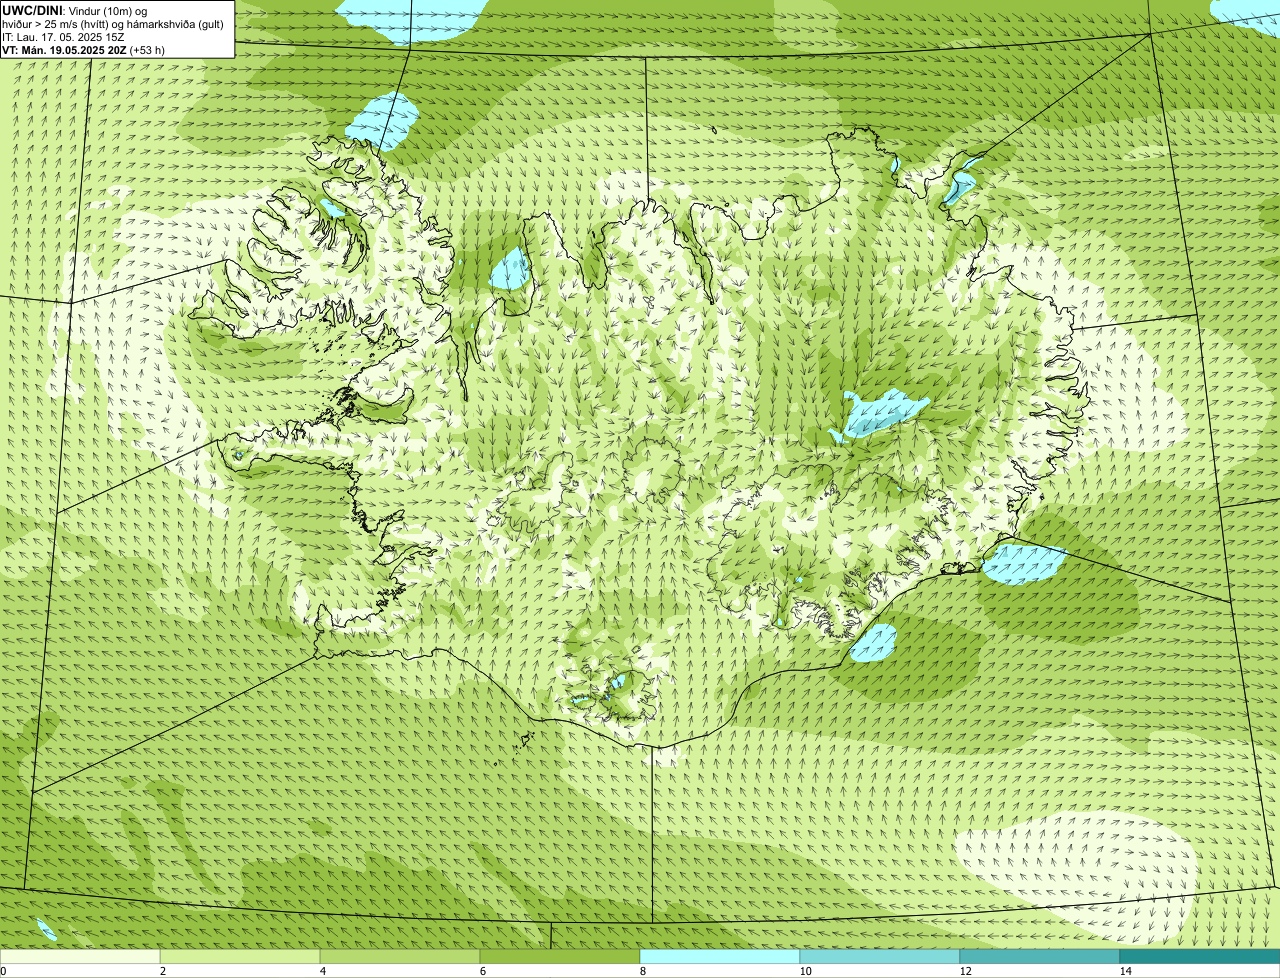Click the legend scale label "8"
This screenshot has width=1280, height=978.
pos(642,971)
